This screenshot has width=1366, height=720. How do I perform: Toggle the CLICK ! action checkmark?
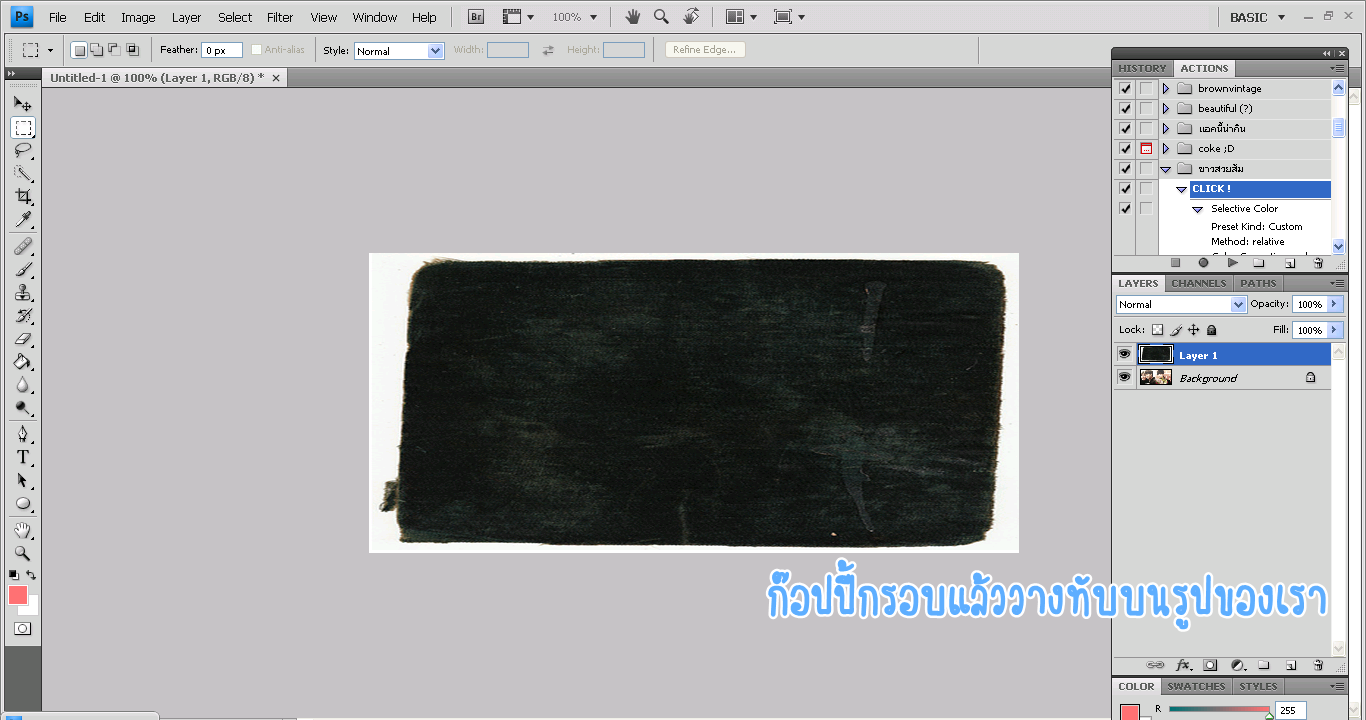pyautogui.click(x=1125, y=188)
